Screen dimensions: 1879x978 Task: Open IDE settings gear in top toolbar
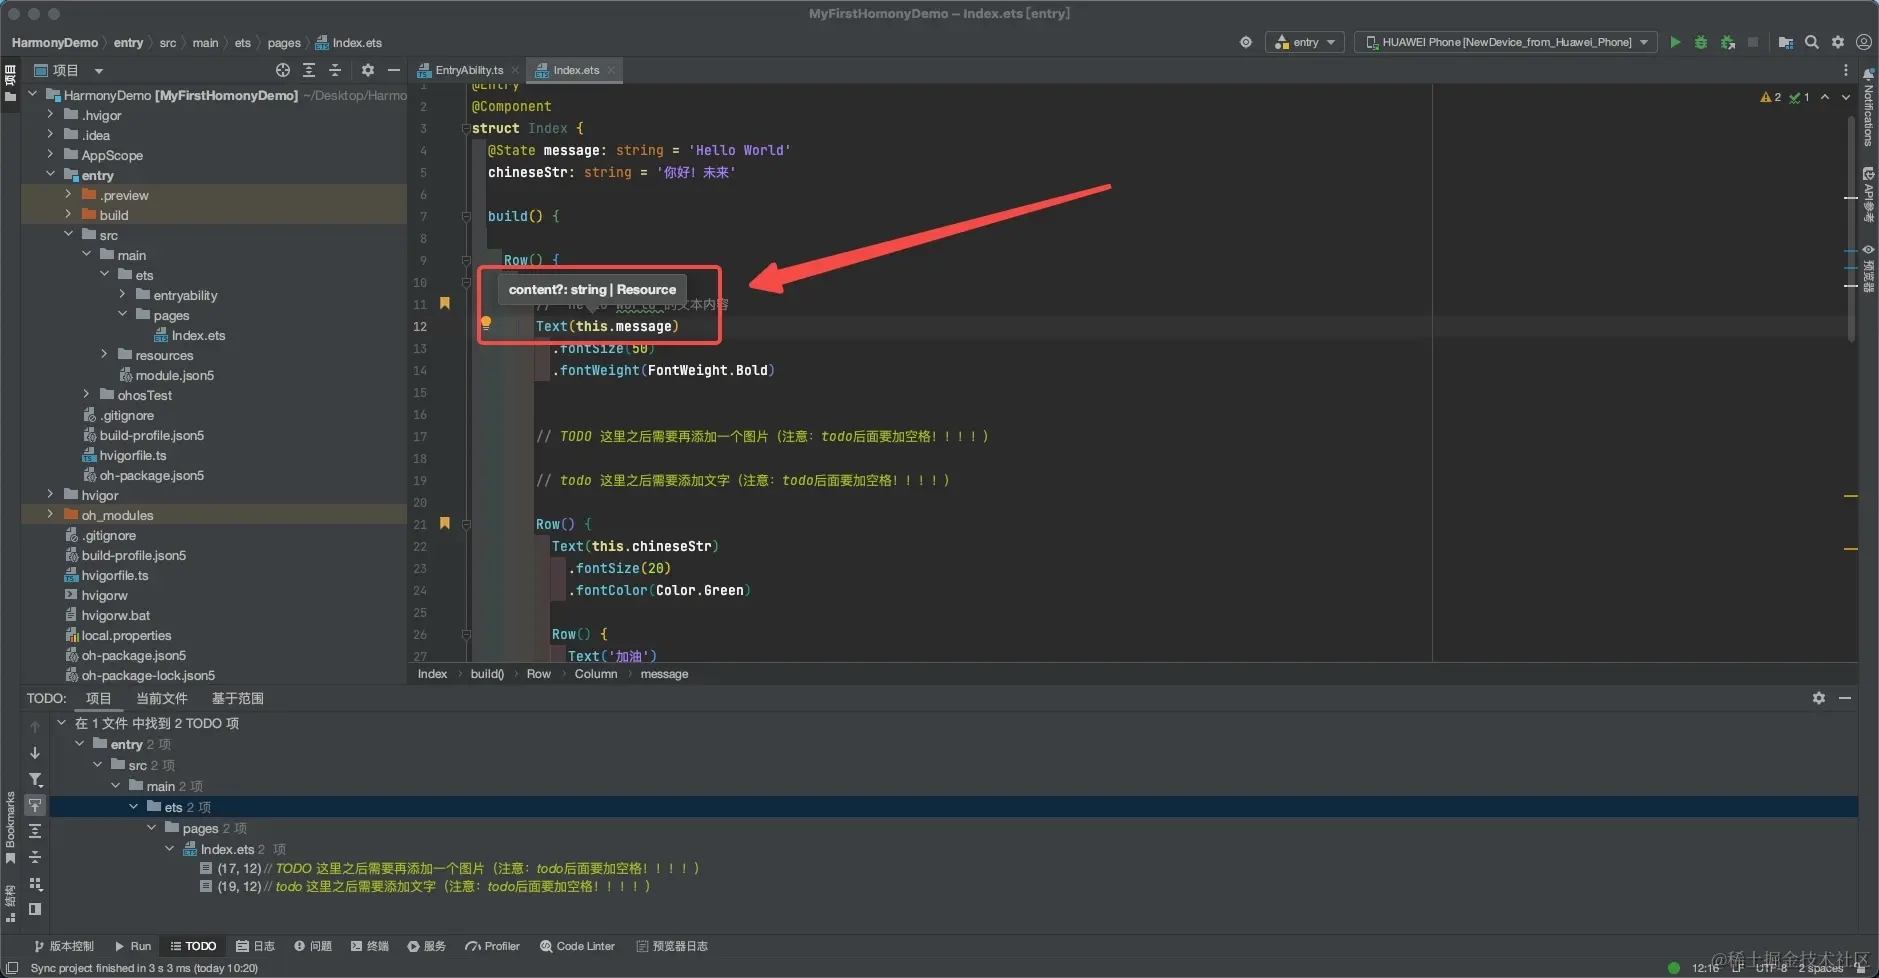tap(1838, 42)
